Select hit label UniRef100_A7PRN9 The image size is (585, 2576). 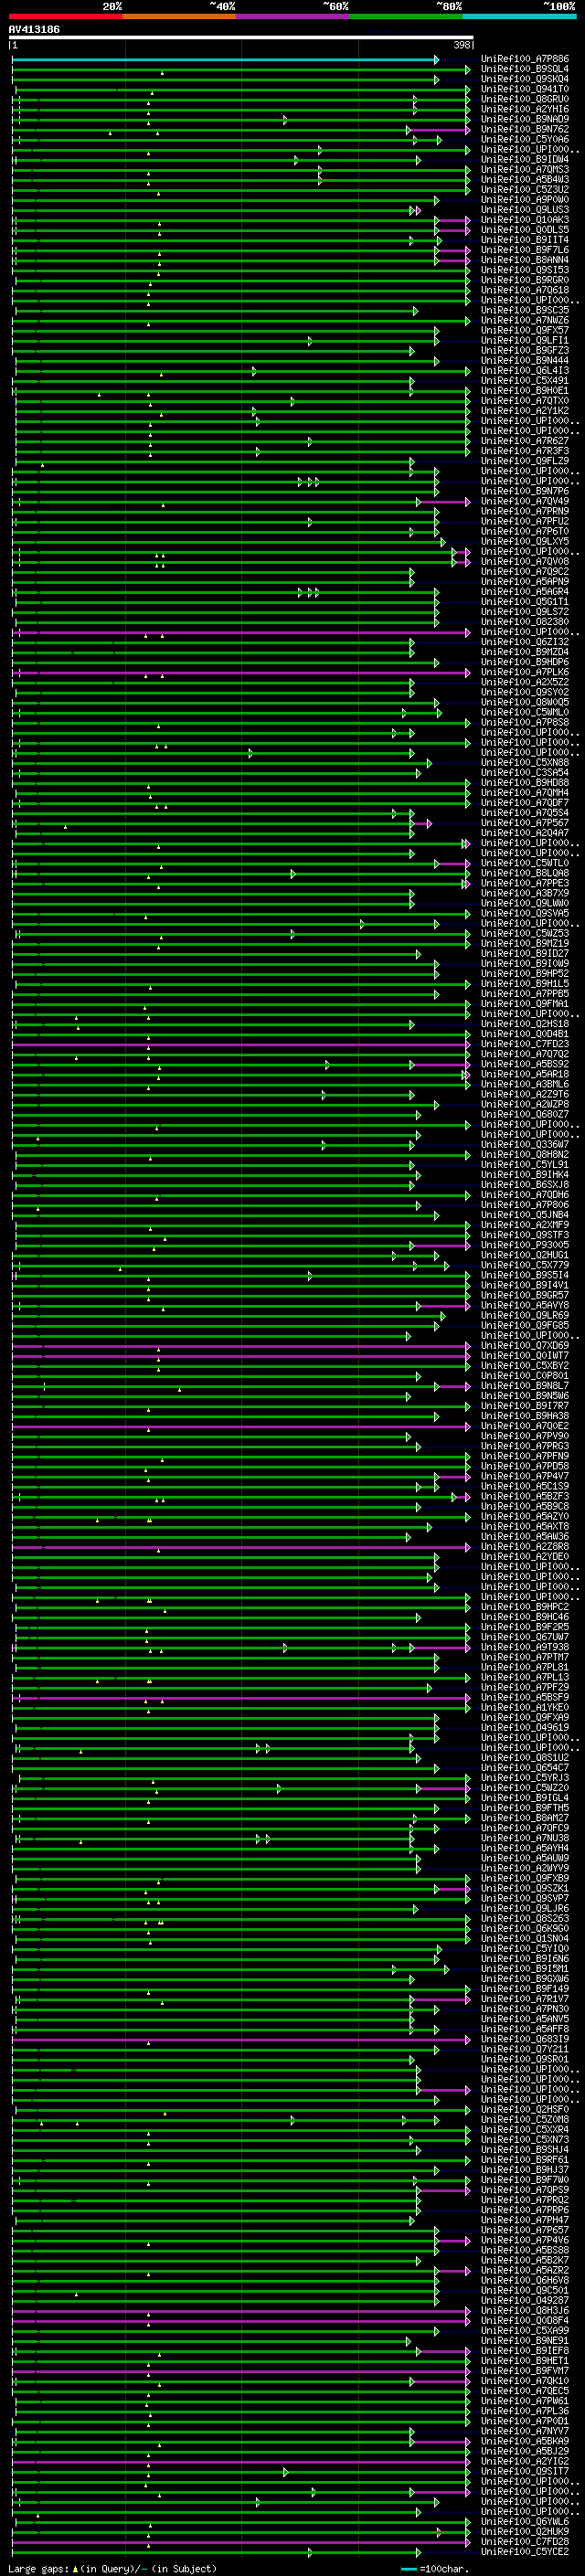pos(525,511)
